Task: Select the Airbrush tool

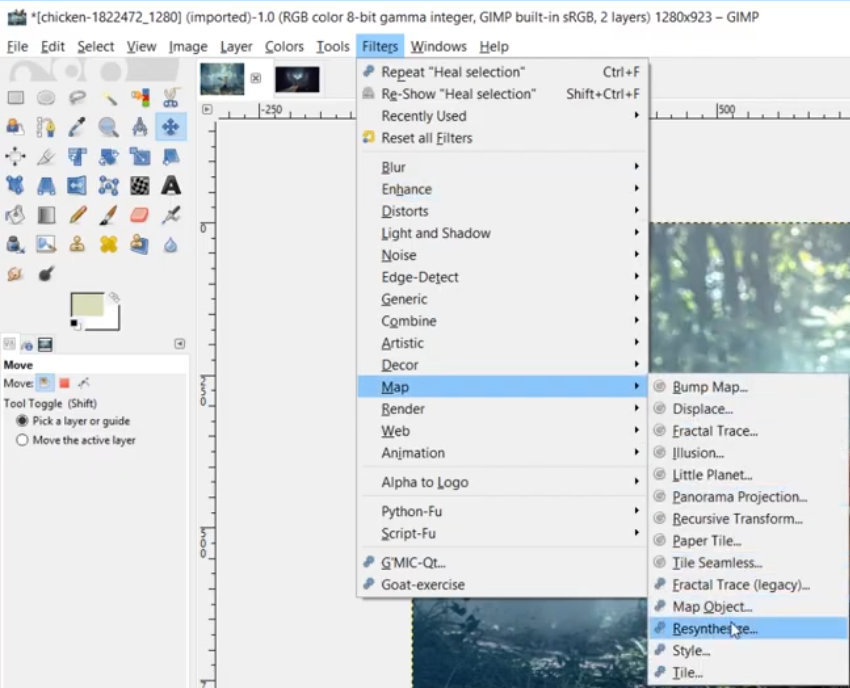Action: point(171,215)
